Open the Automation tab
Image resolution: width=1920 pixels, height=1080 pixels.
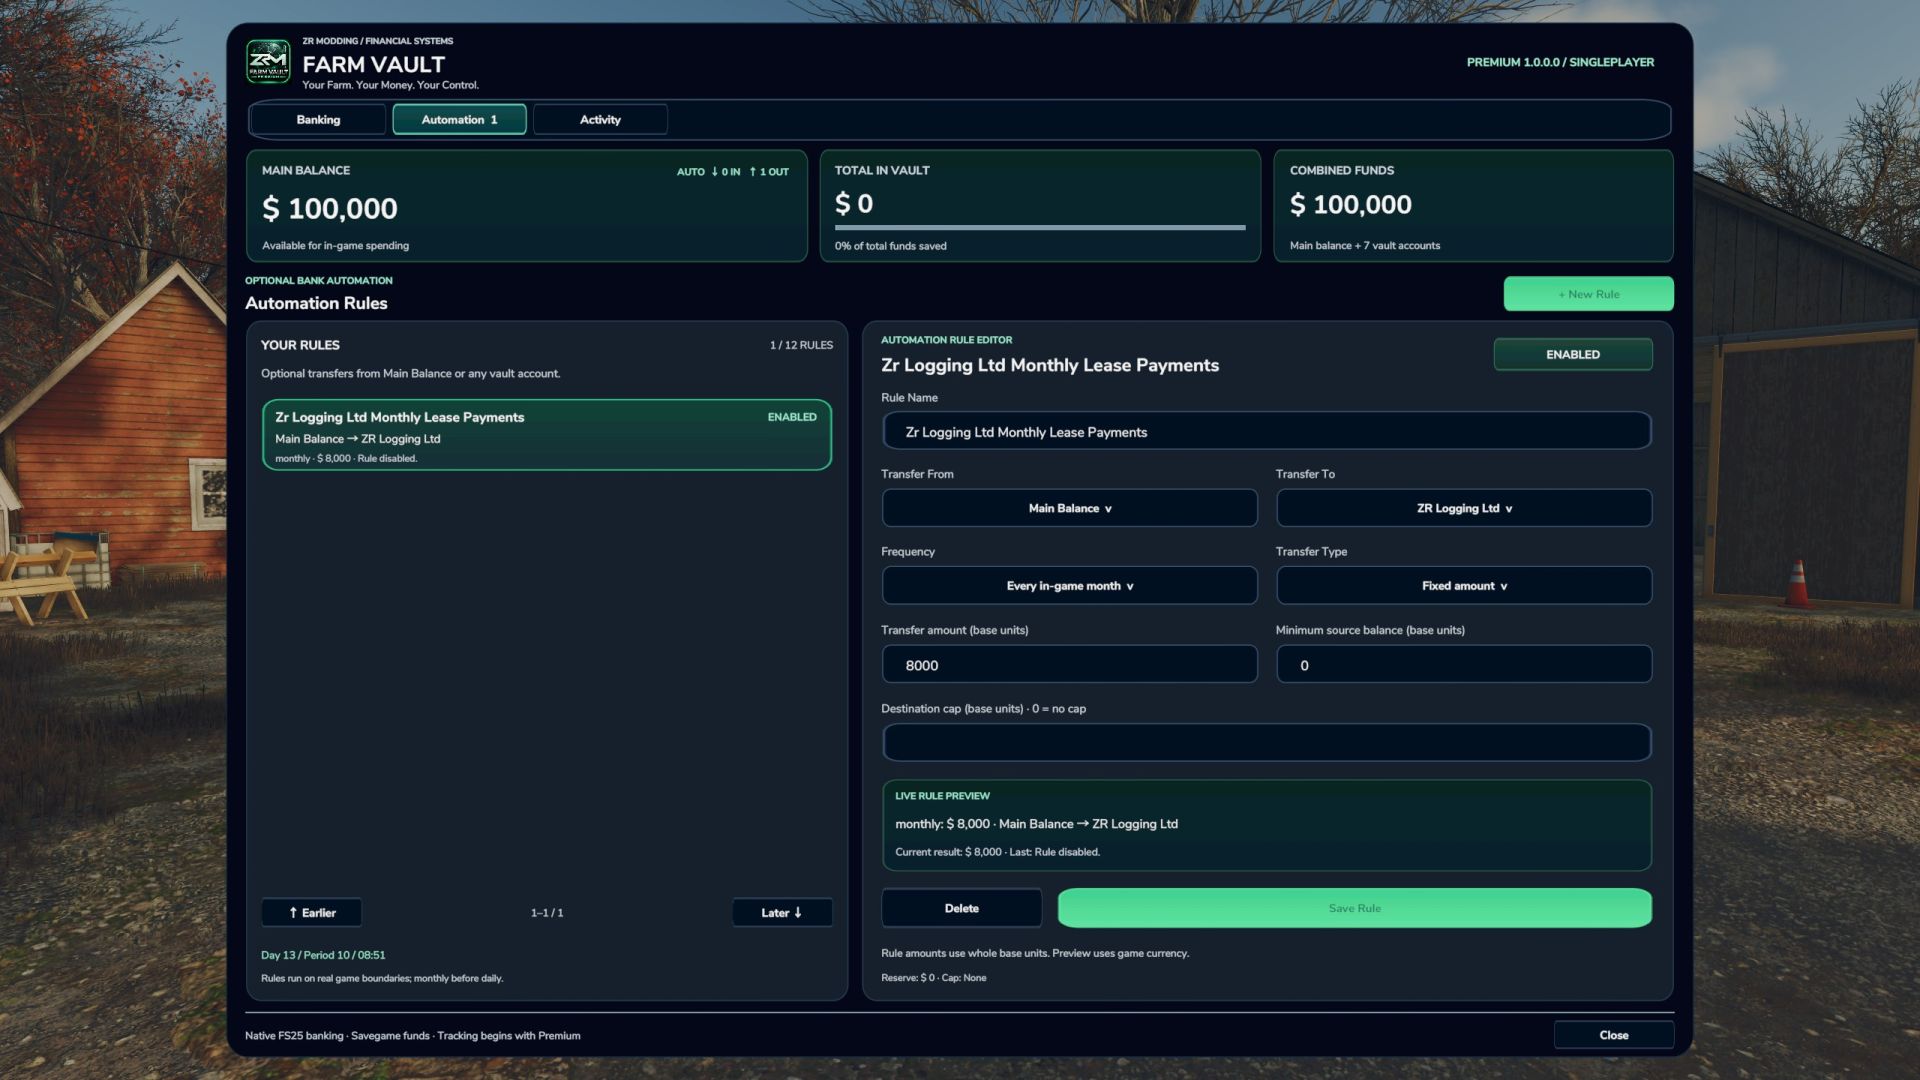click(459, 119)
